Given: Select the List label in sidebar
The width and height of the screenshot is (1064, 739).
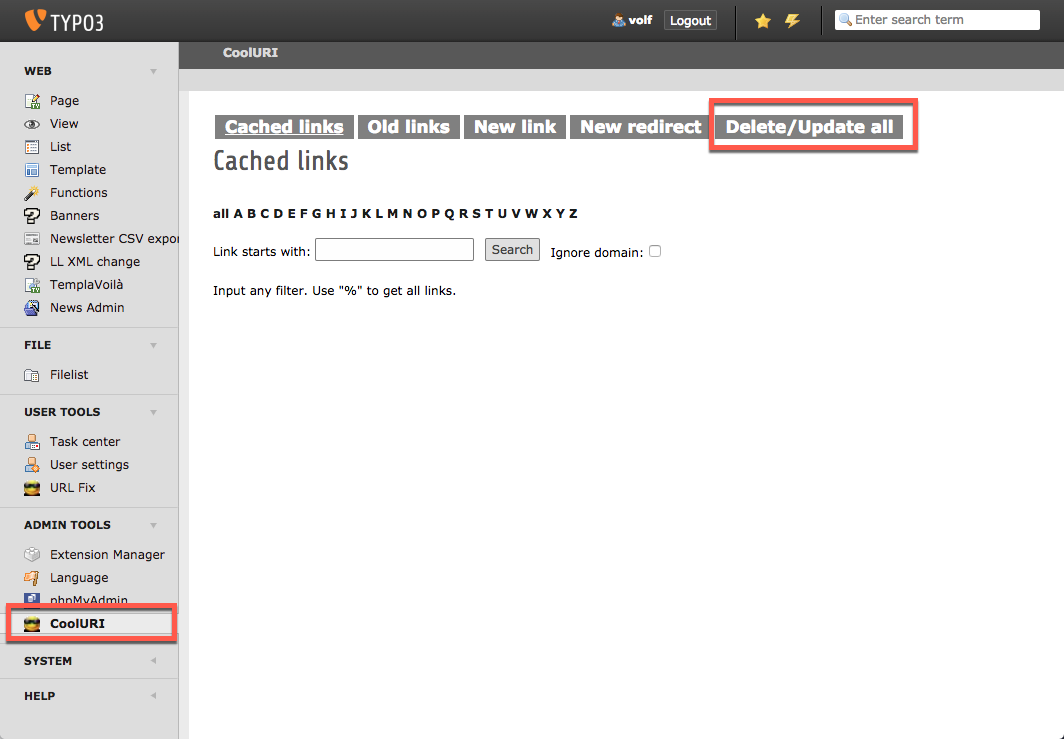Looking at the screenshot, I should pos(60,147).
